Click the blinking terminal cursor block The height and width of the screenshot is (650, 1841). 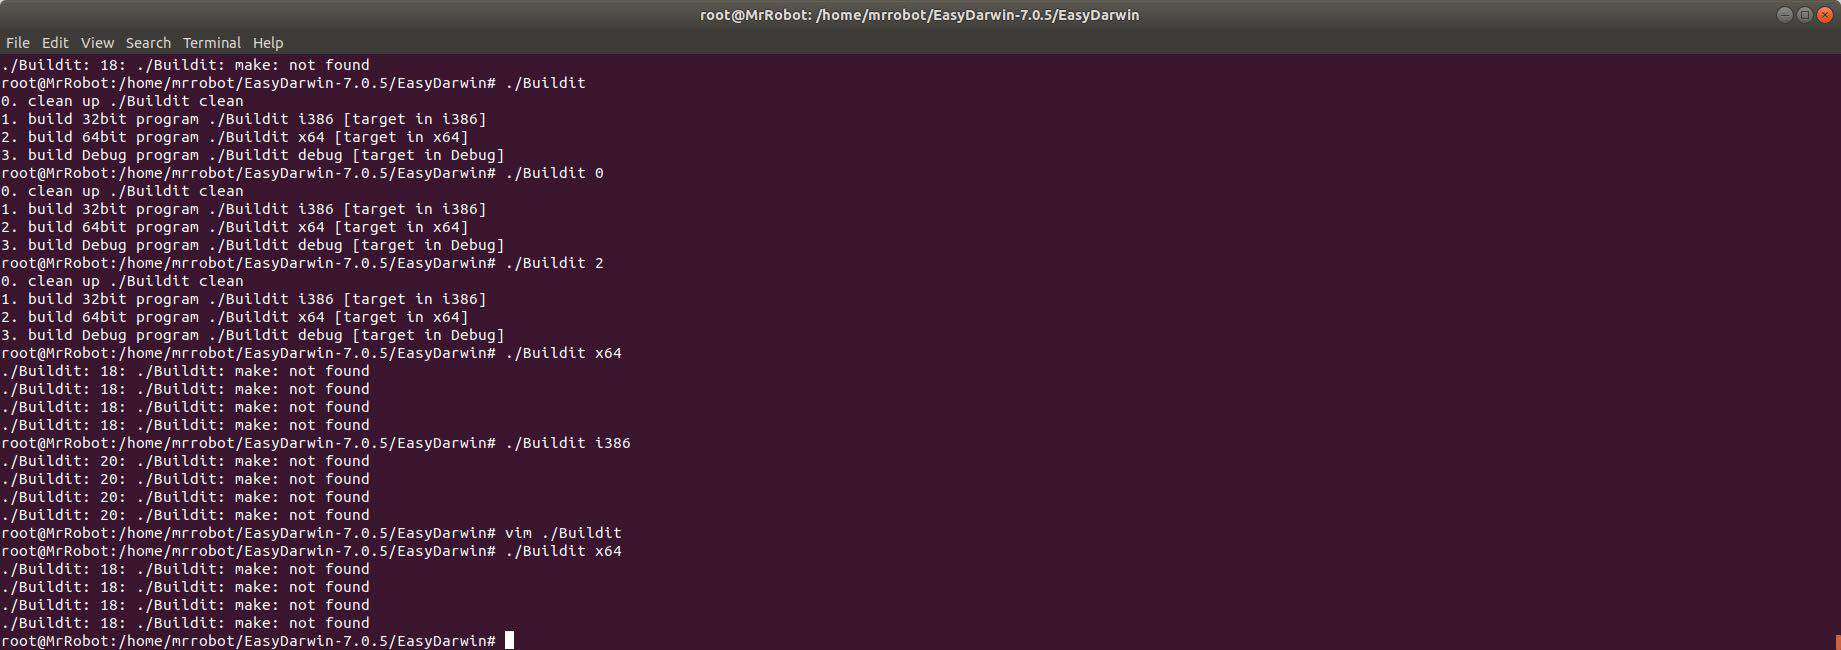pyautogui.click(x=510, y=641)
